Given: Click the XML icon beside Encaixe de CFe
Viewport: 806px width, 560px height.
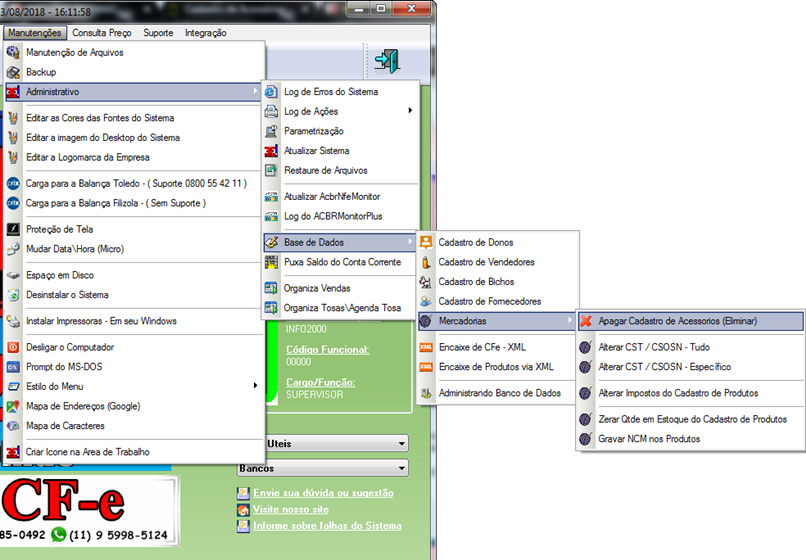Looking at the screenshot, I should point(426,347).
